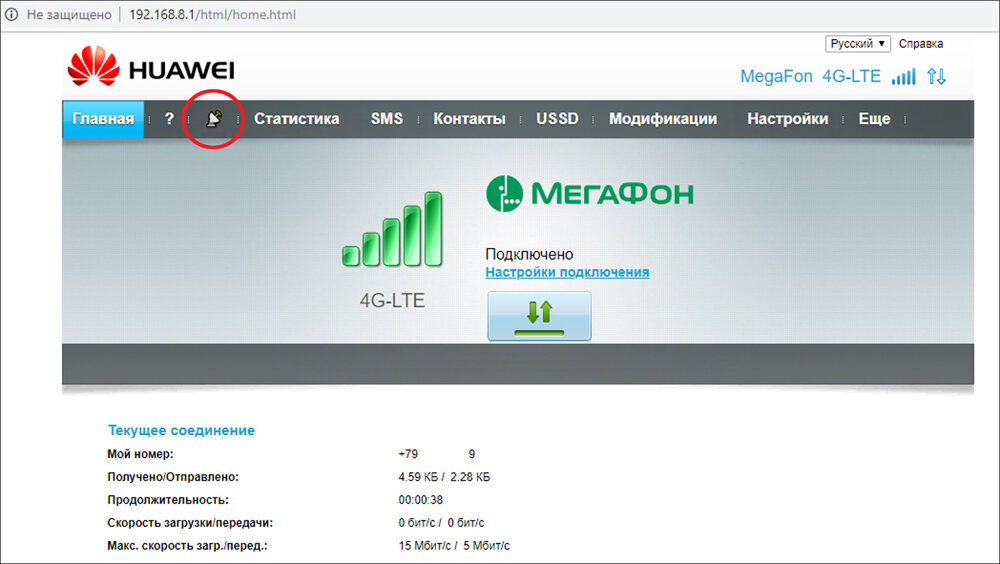
Task: Click the MegaFon operator logo
Action: (x=590, y=193)
